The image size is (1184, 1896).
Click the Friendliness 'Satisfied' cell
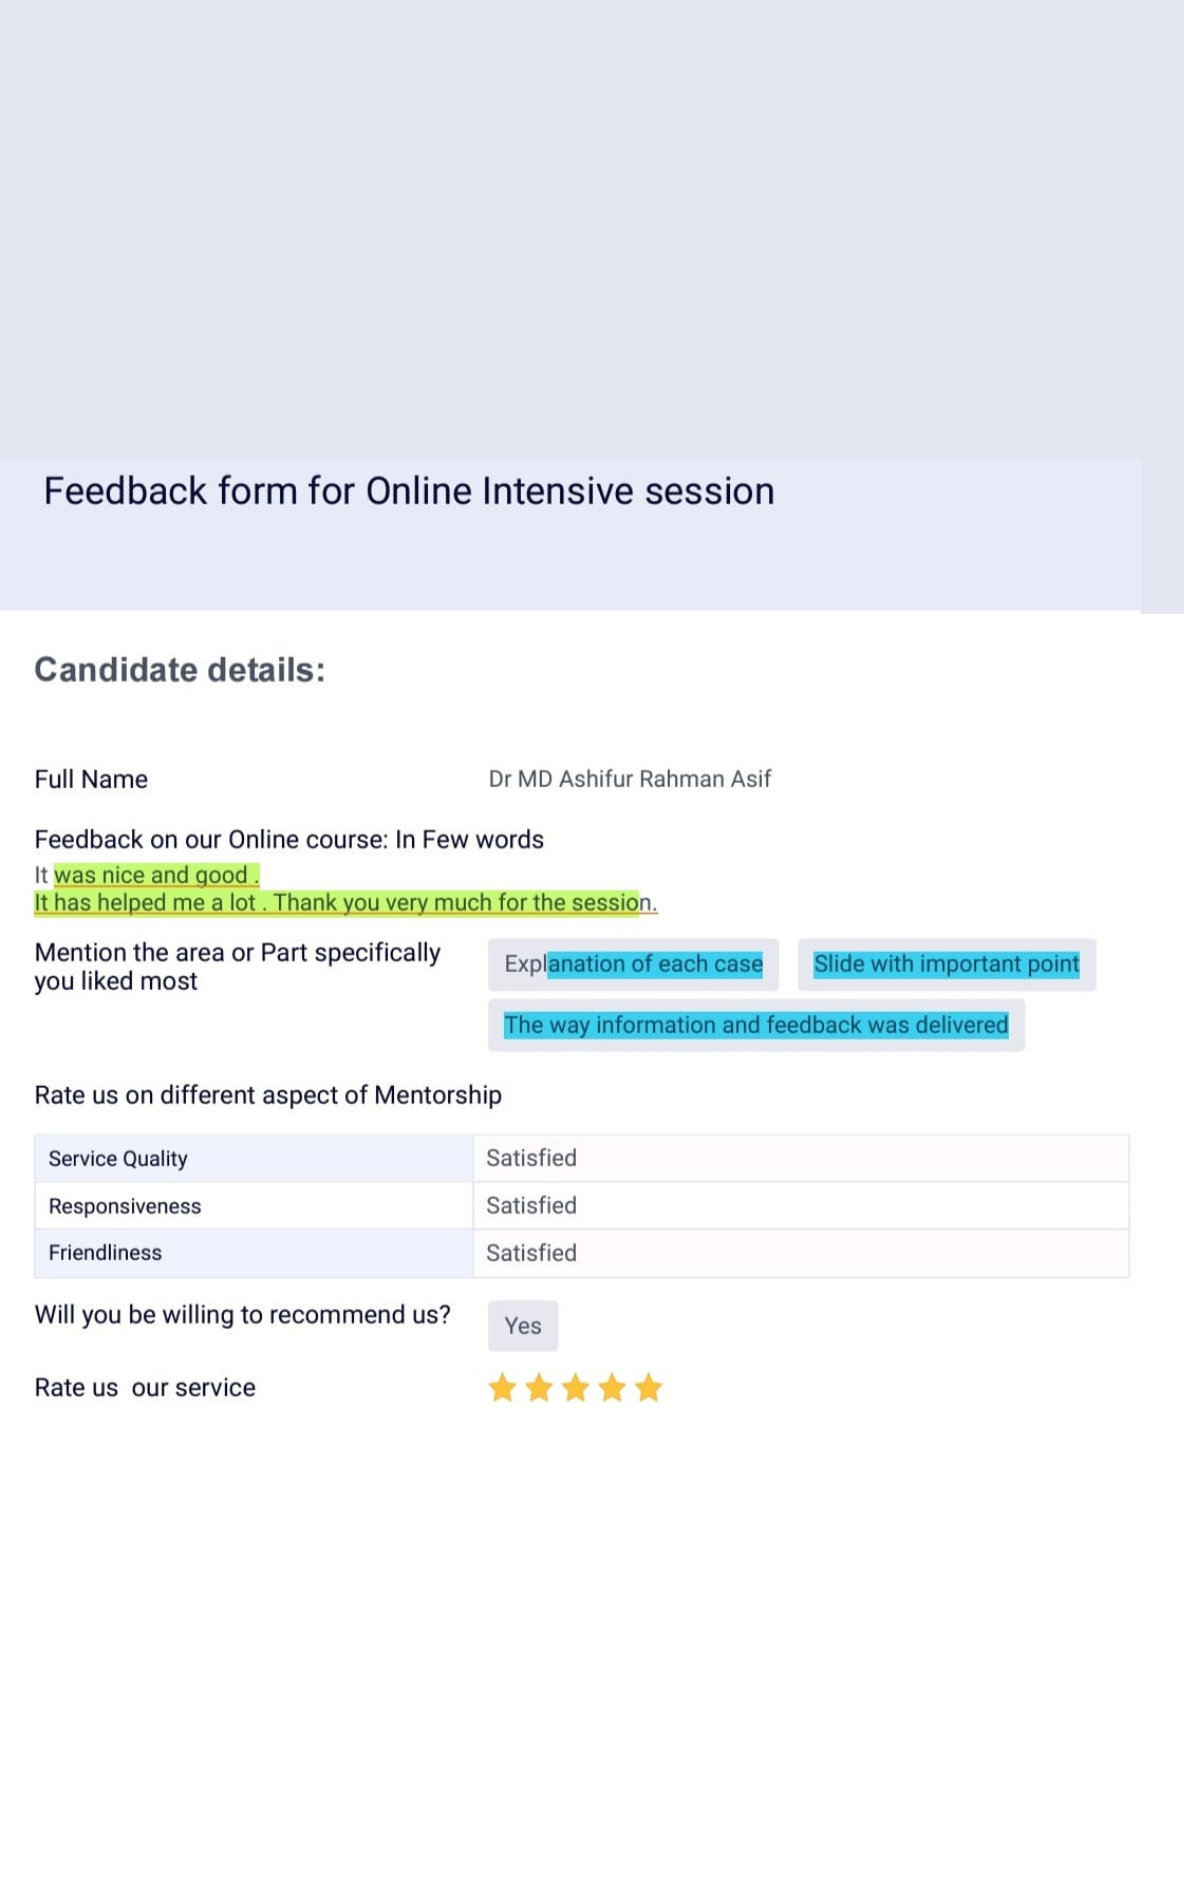tap(801, 1253)
